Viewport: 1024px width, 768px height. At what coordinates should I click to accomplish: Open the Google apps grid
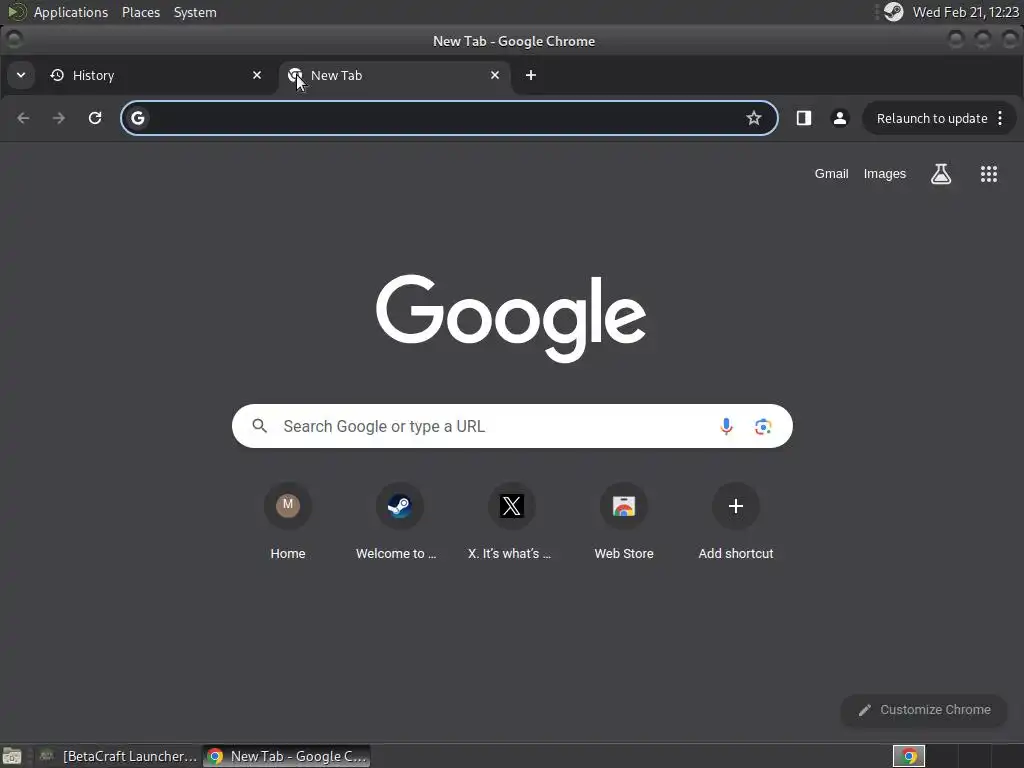[989, 174]
